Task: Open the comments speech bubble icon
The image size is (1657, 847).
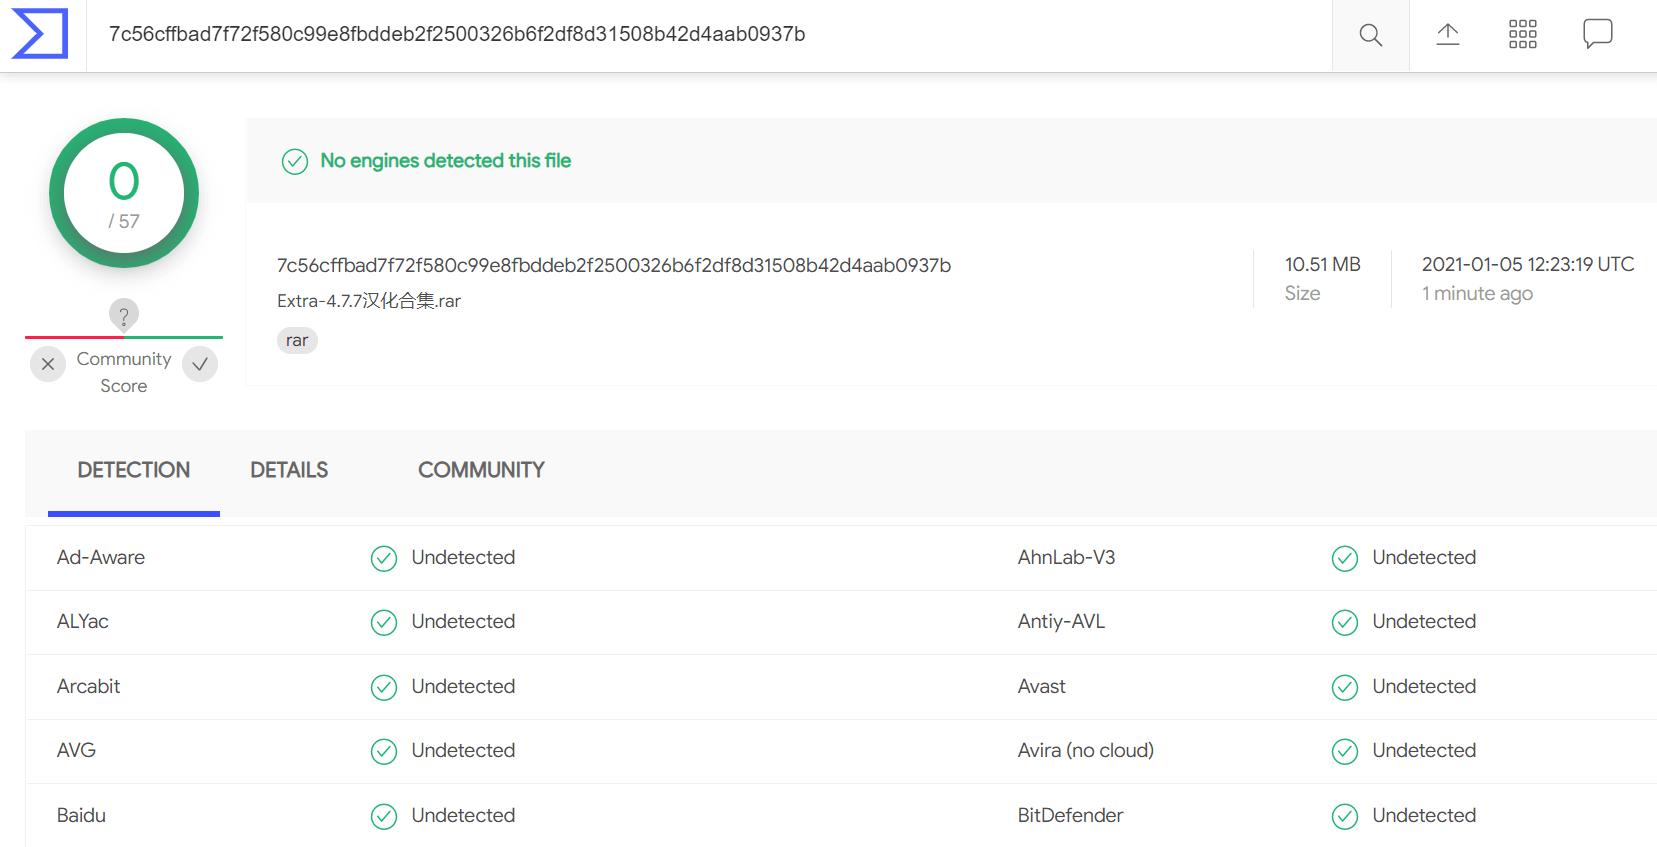Action: [1598, 34]
